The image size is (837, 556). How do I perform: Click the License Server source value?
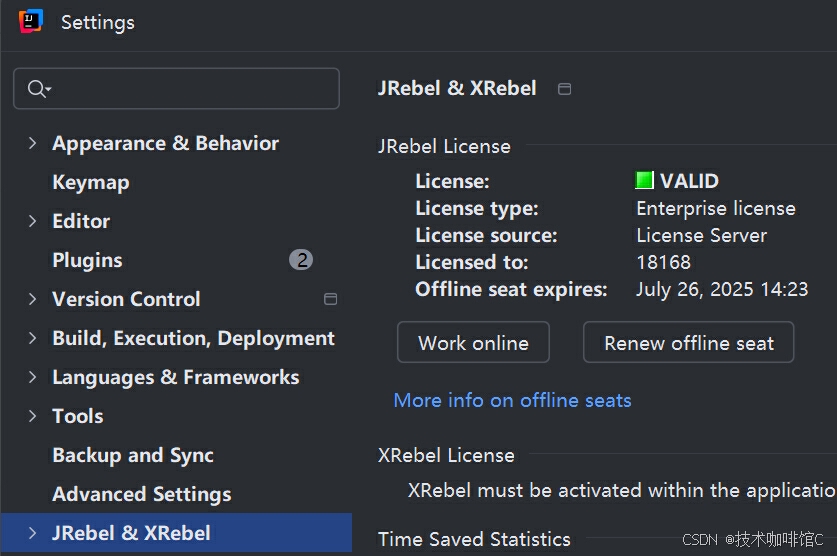[701, 235]
